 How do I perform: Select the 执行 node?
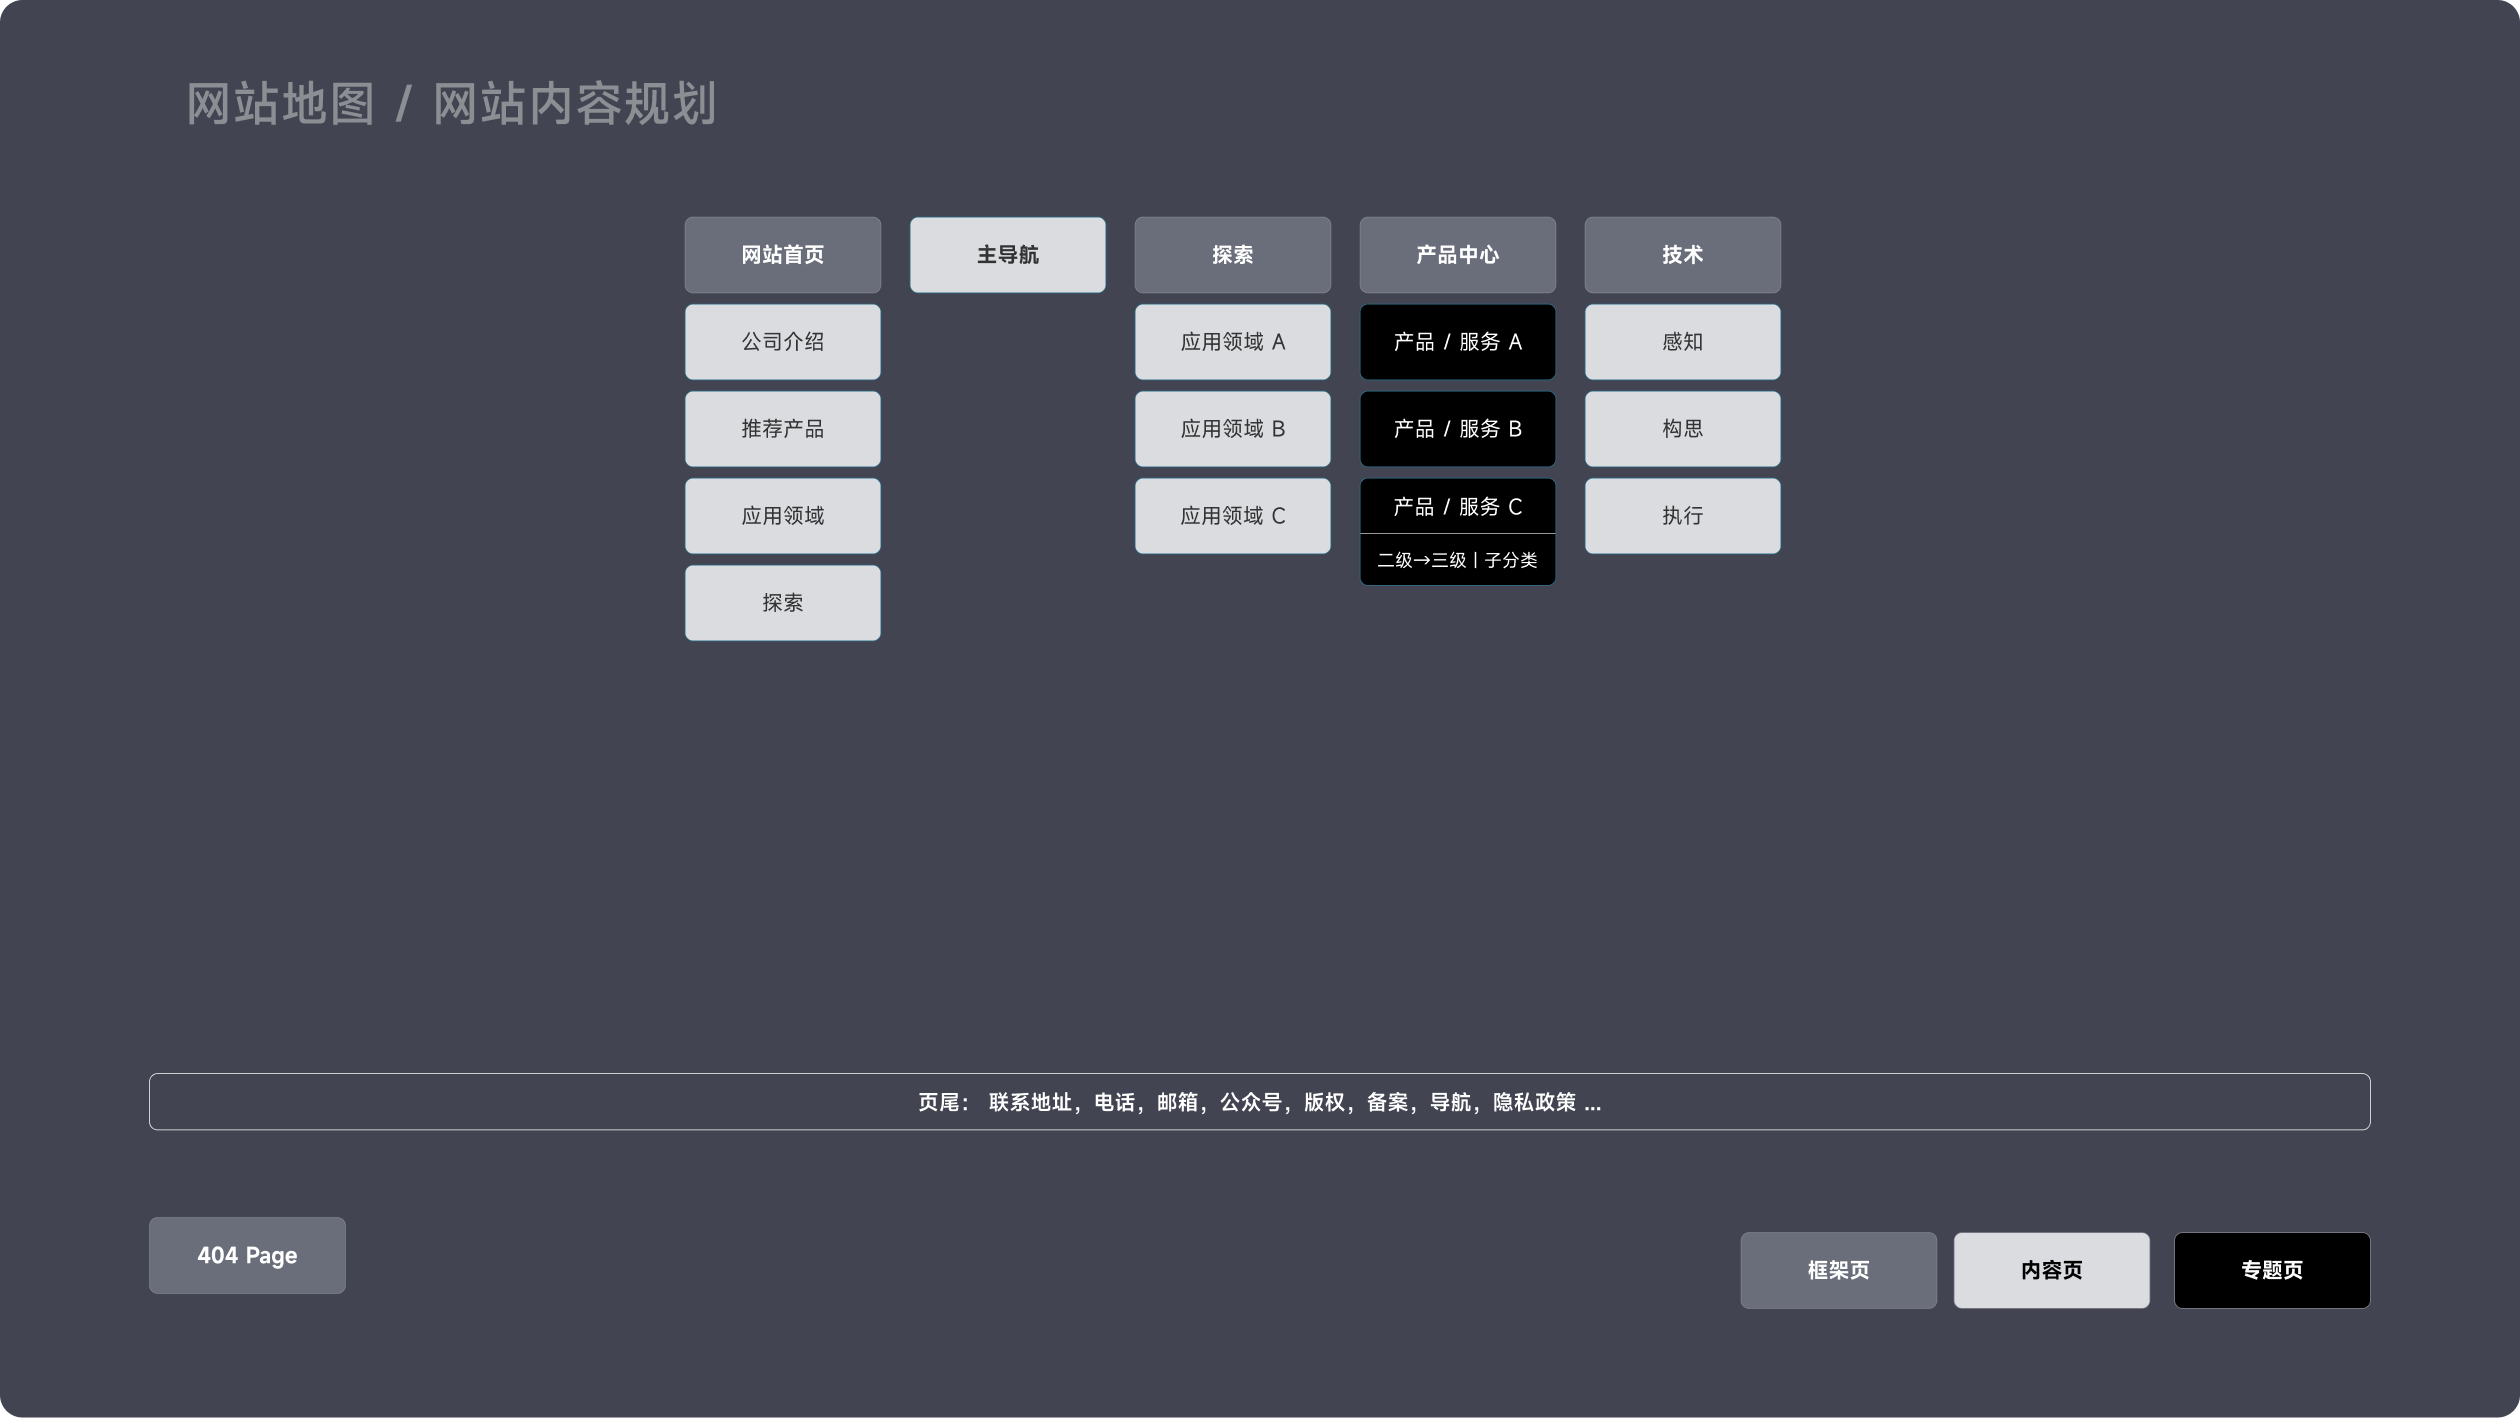1681,515
